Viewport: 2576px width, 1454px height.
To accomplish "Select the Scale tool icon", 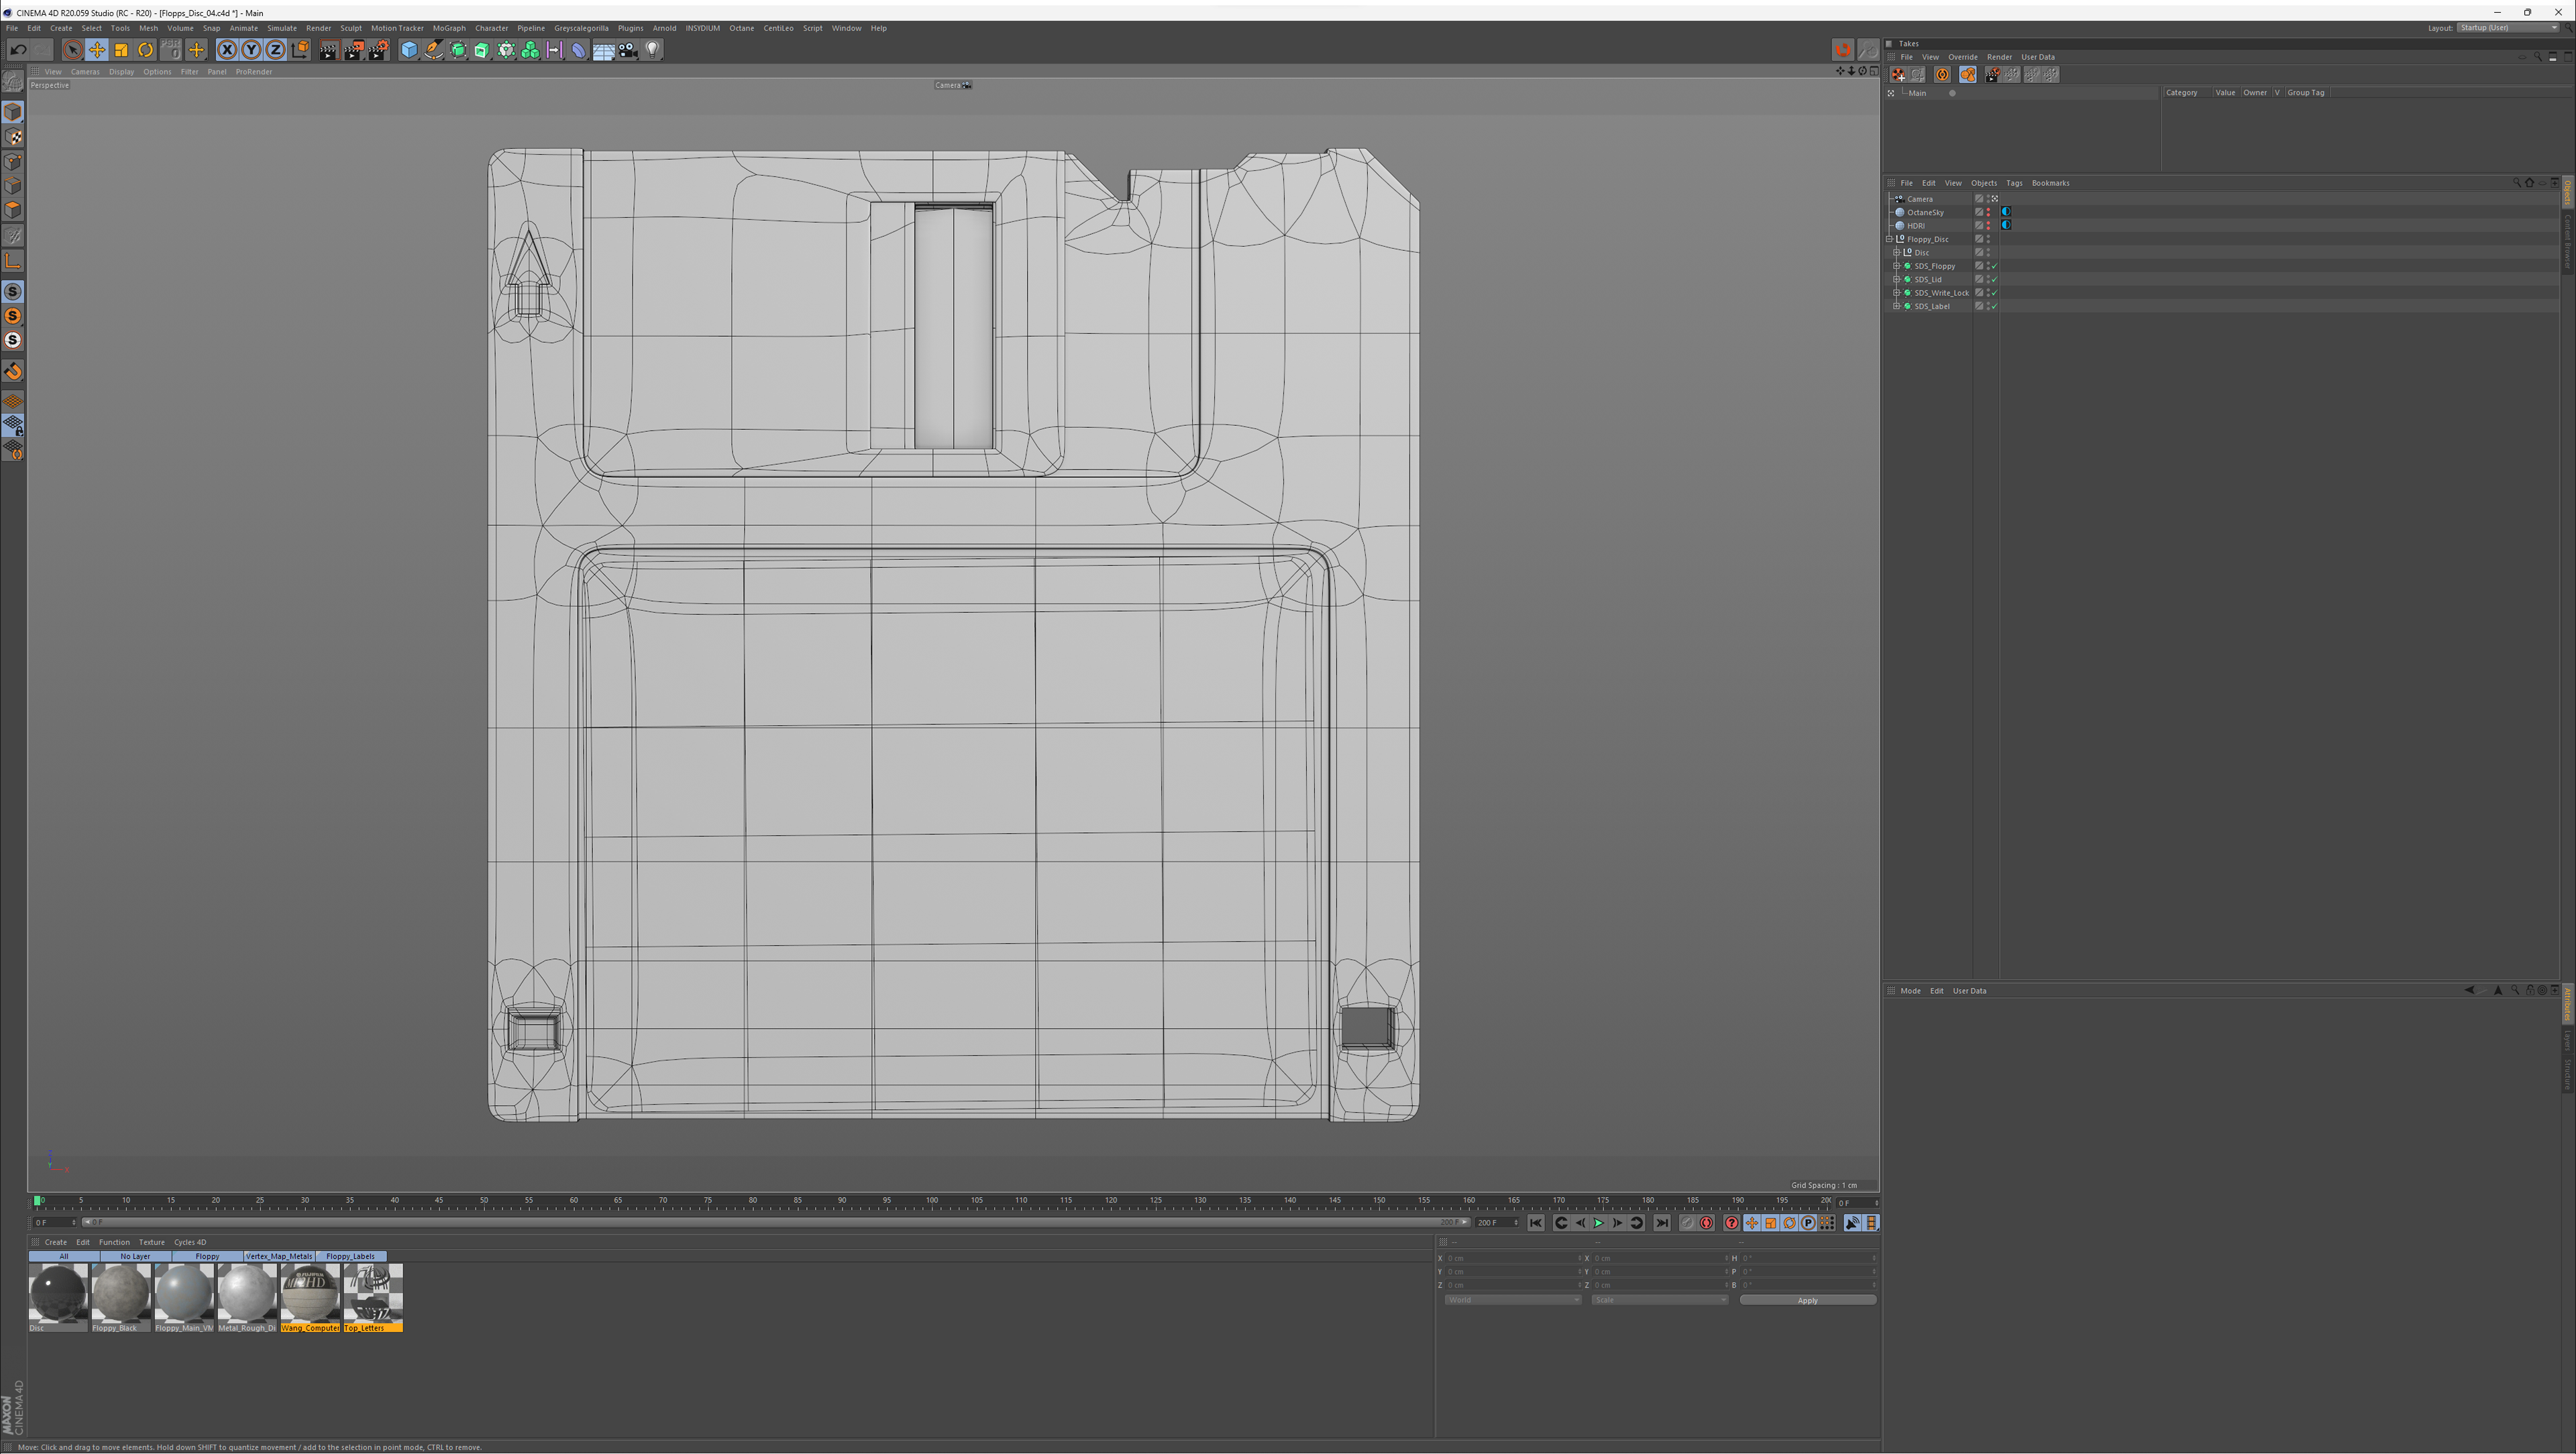I will (121, 50).
